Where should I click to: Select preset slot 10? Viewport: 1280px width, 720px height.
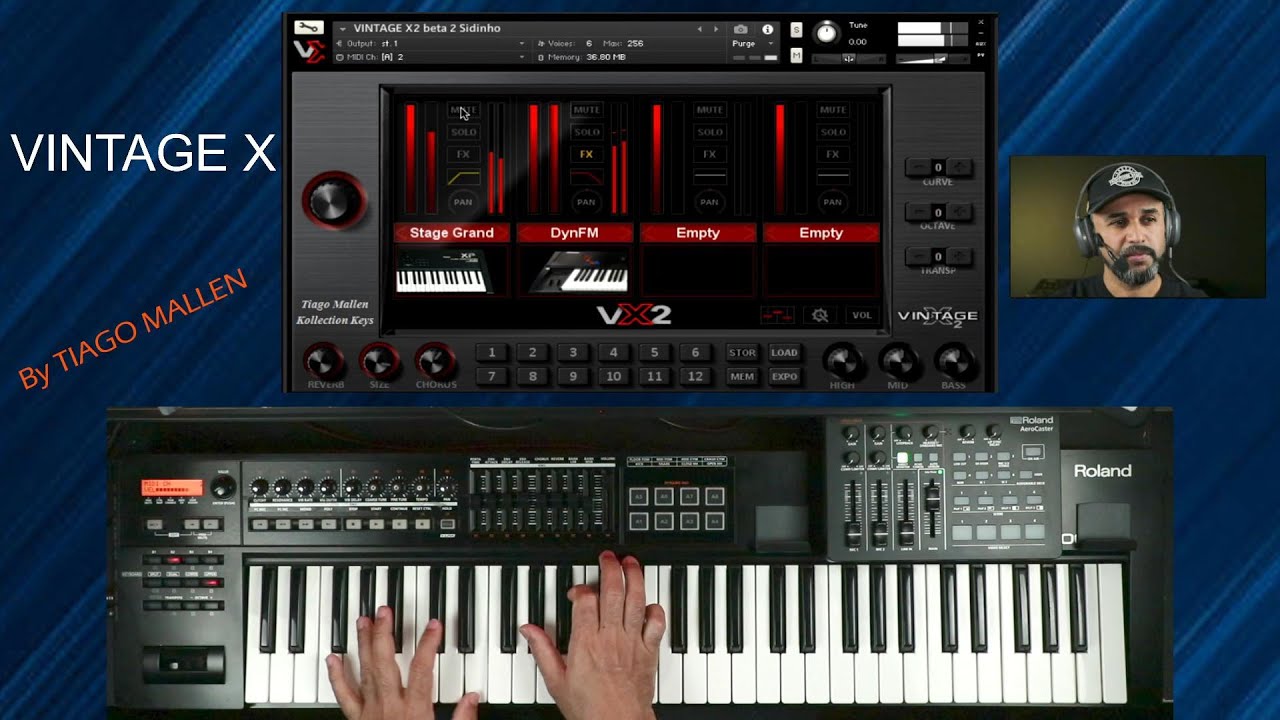(x=614, y=376)
